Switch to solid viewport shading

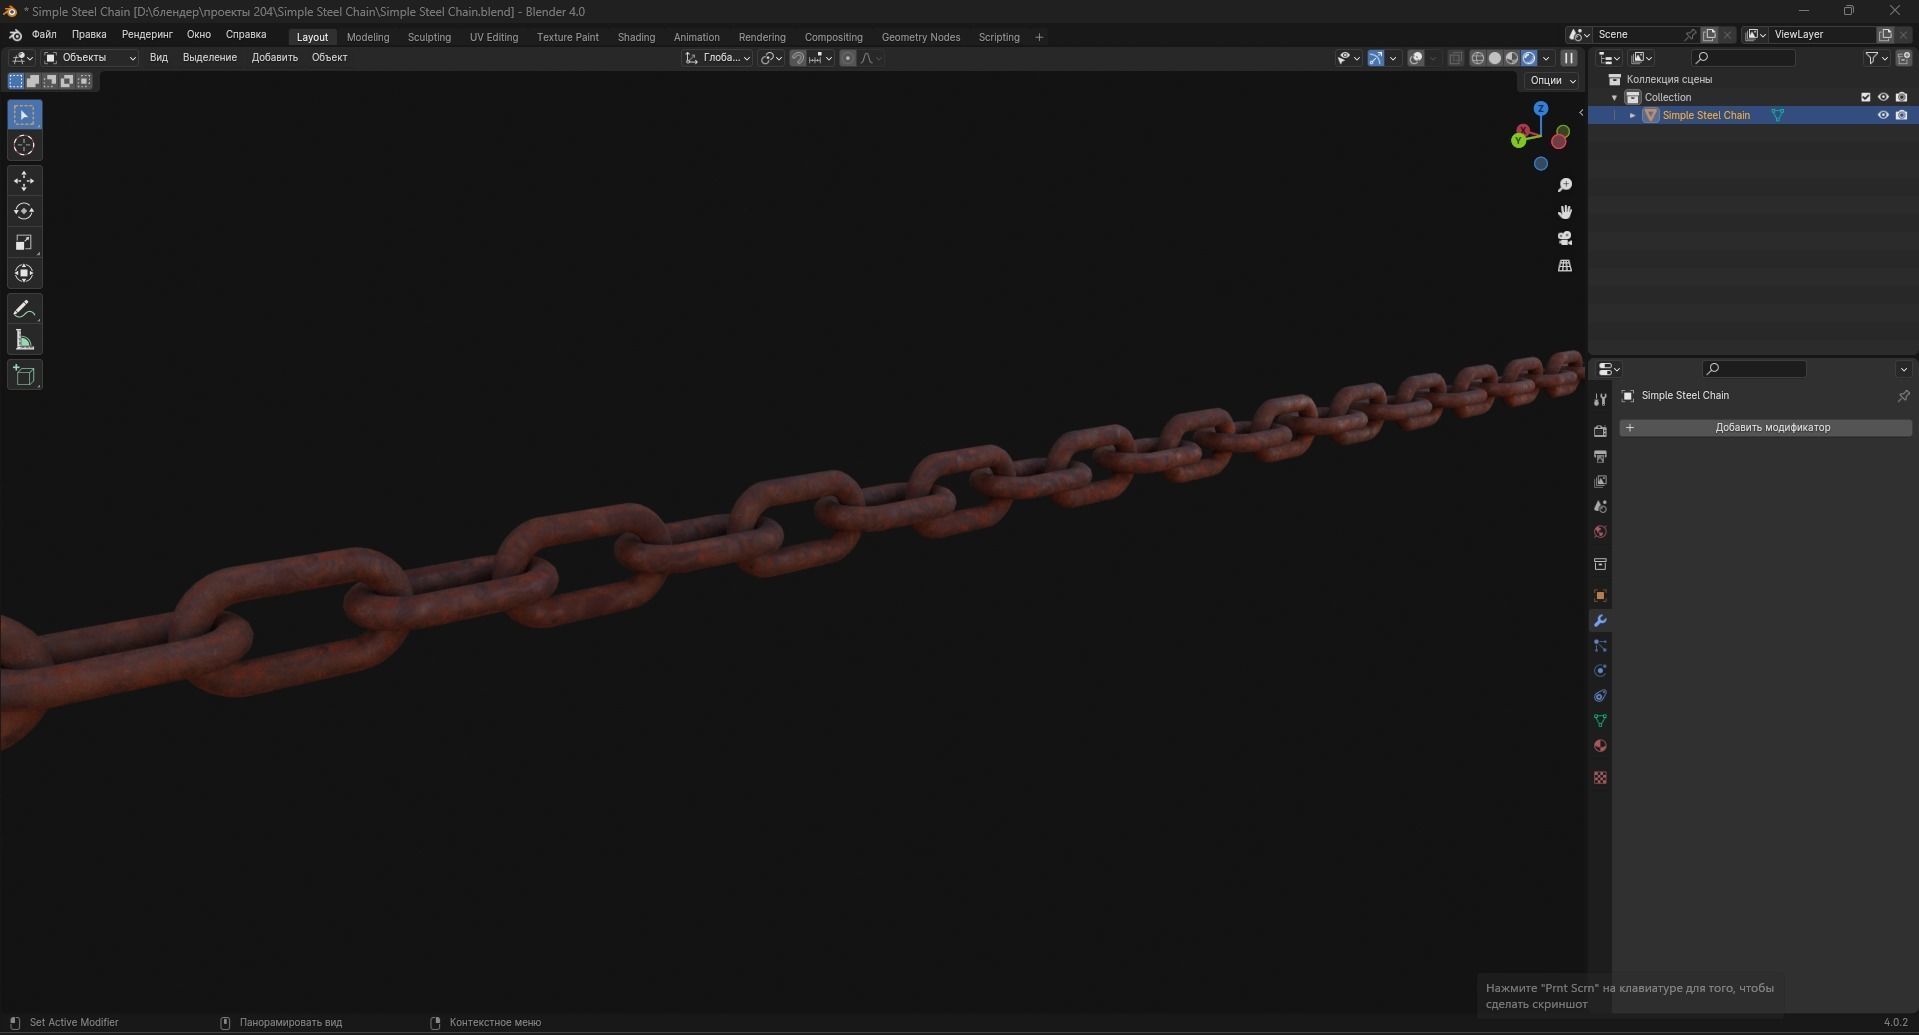point(1494,58)
